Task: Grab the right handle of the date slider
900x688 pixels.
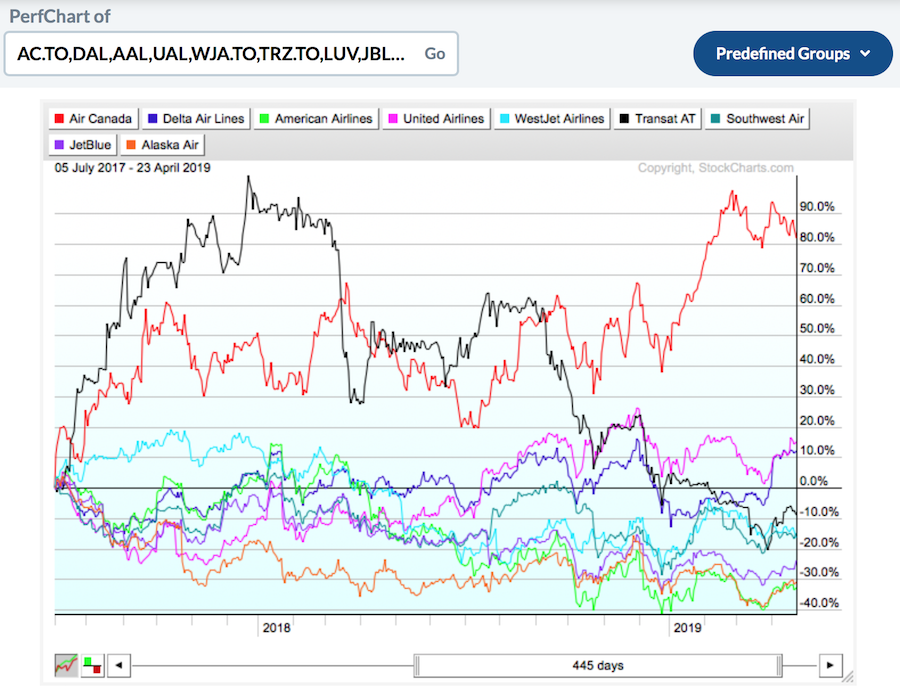Action: coord(780,664)
